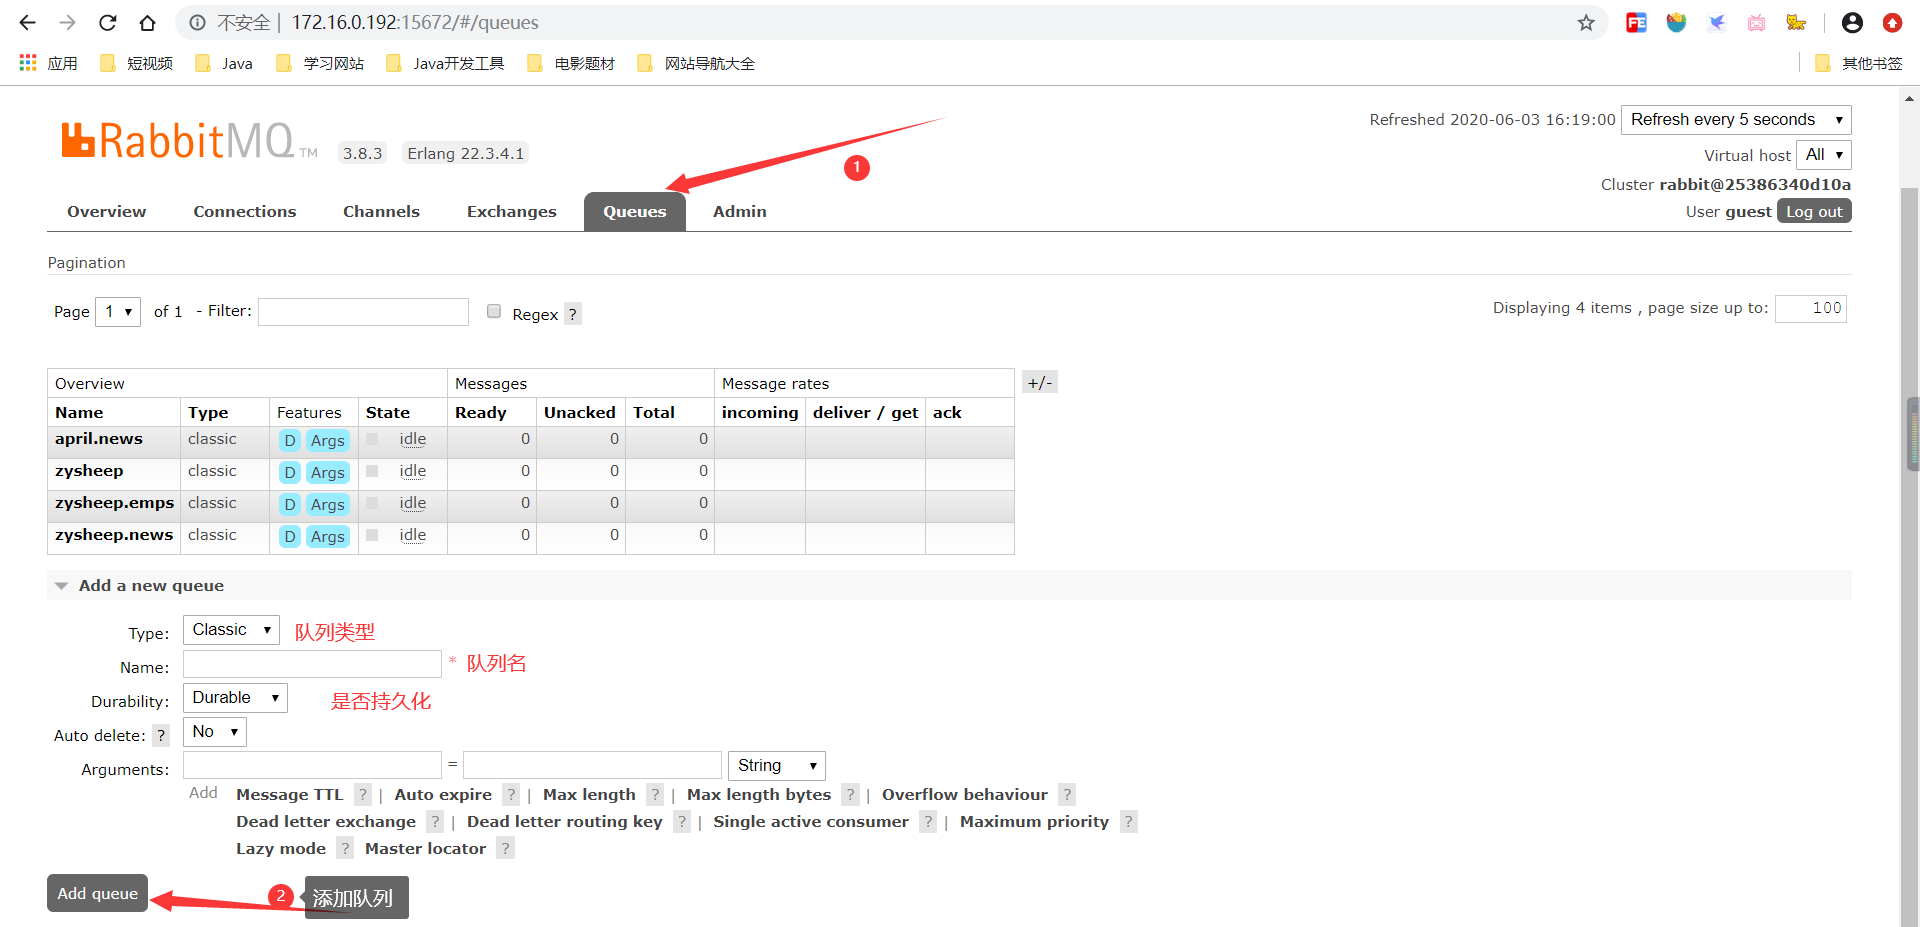Image resolution: width=1920 pixels, height=927 pixels.
Task: Open the browser profile account icon
Action: 1852,22
